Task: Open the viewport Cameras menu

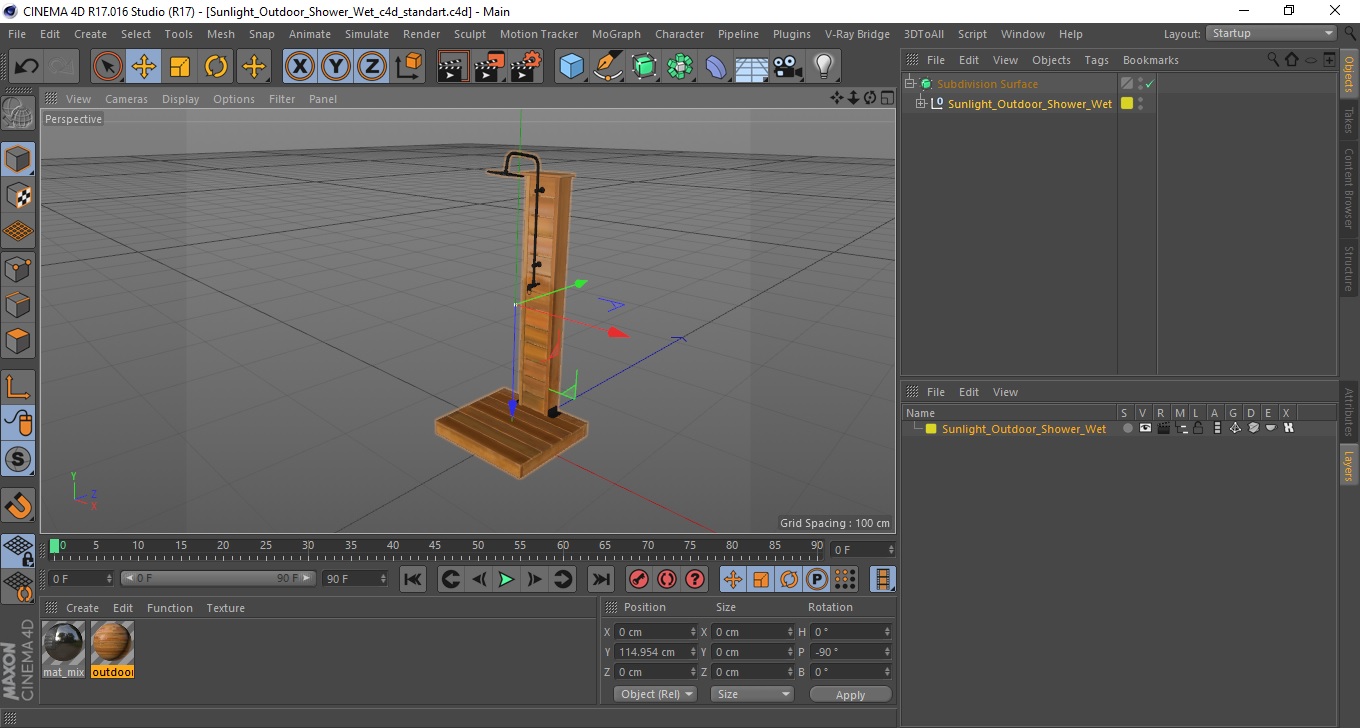Action: coord(126,99)
